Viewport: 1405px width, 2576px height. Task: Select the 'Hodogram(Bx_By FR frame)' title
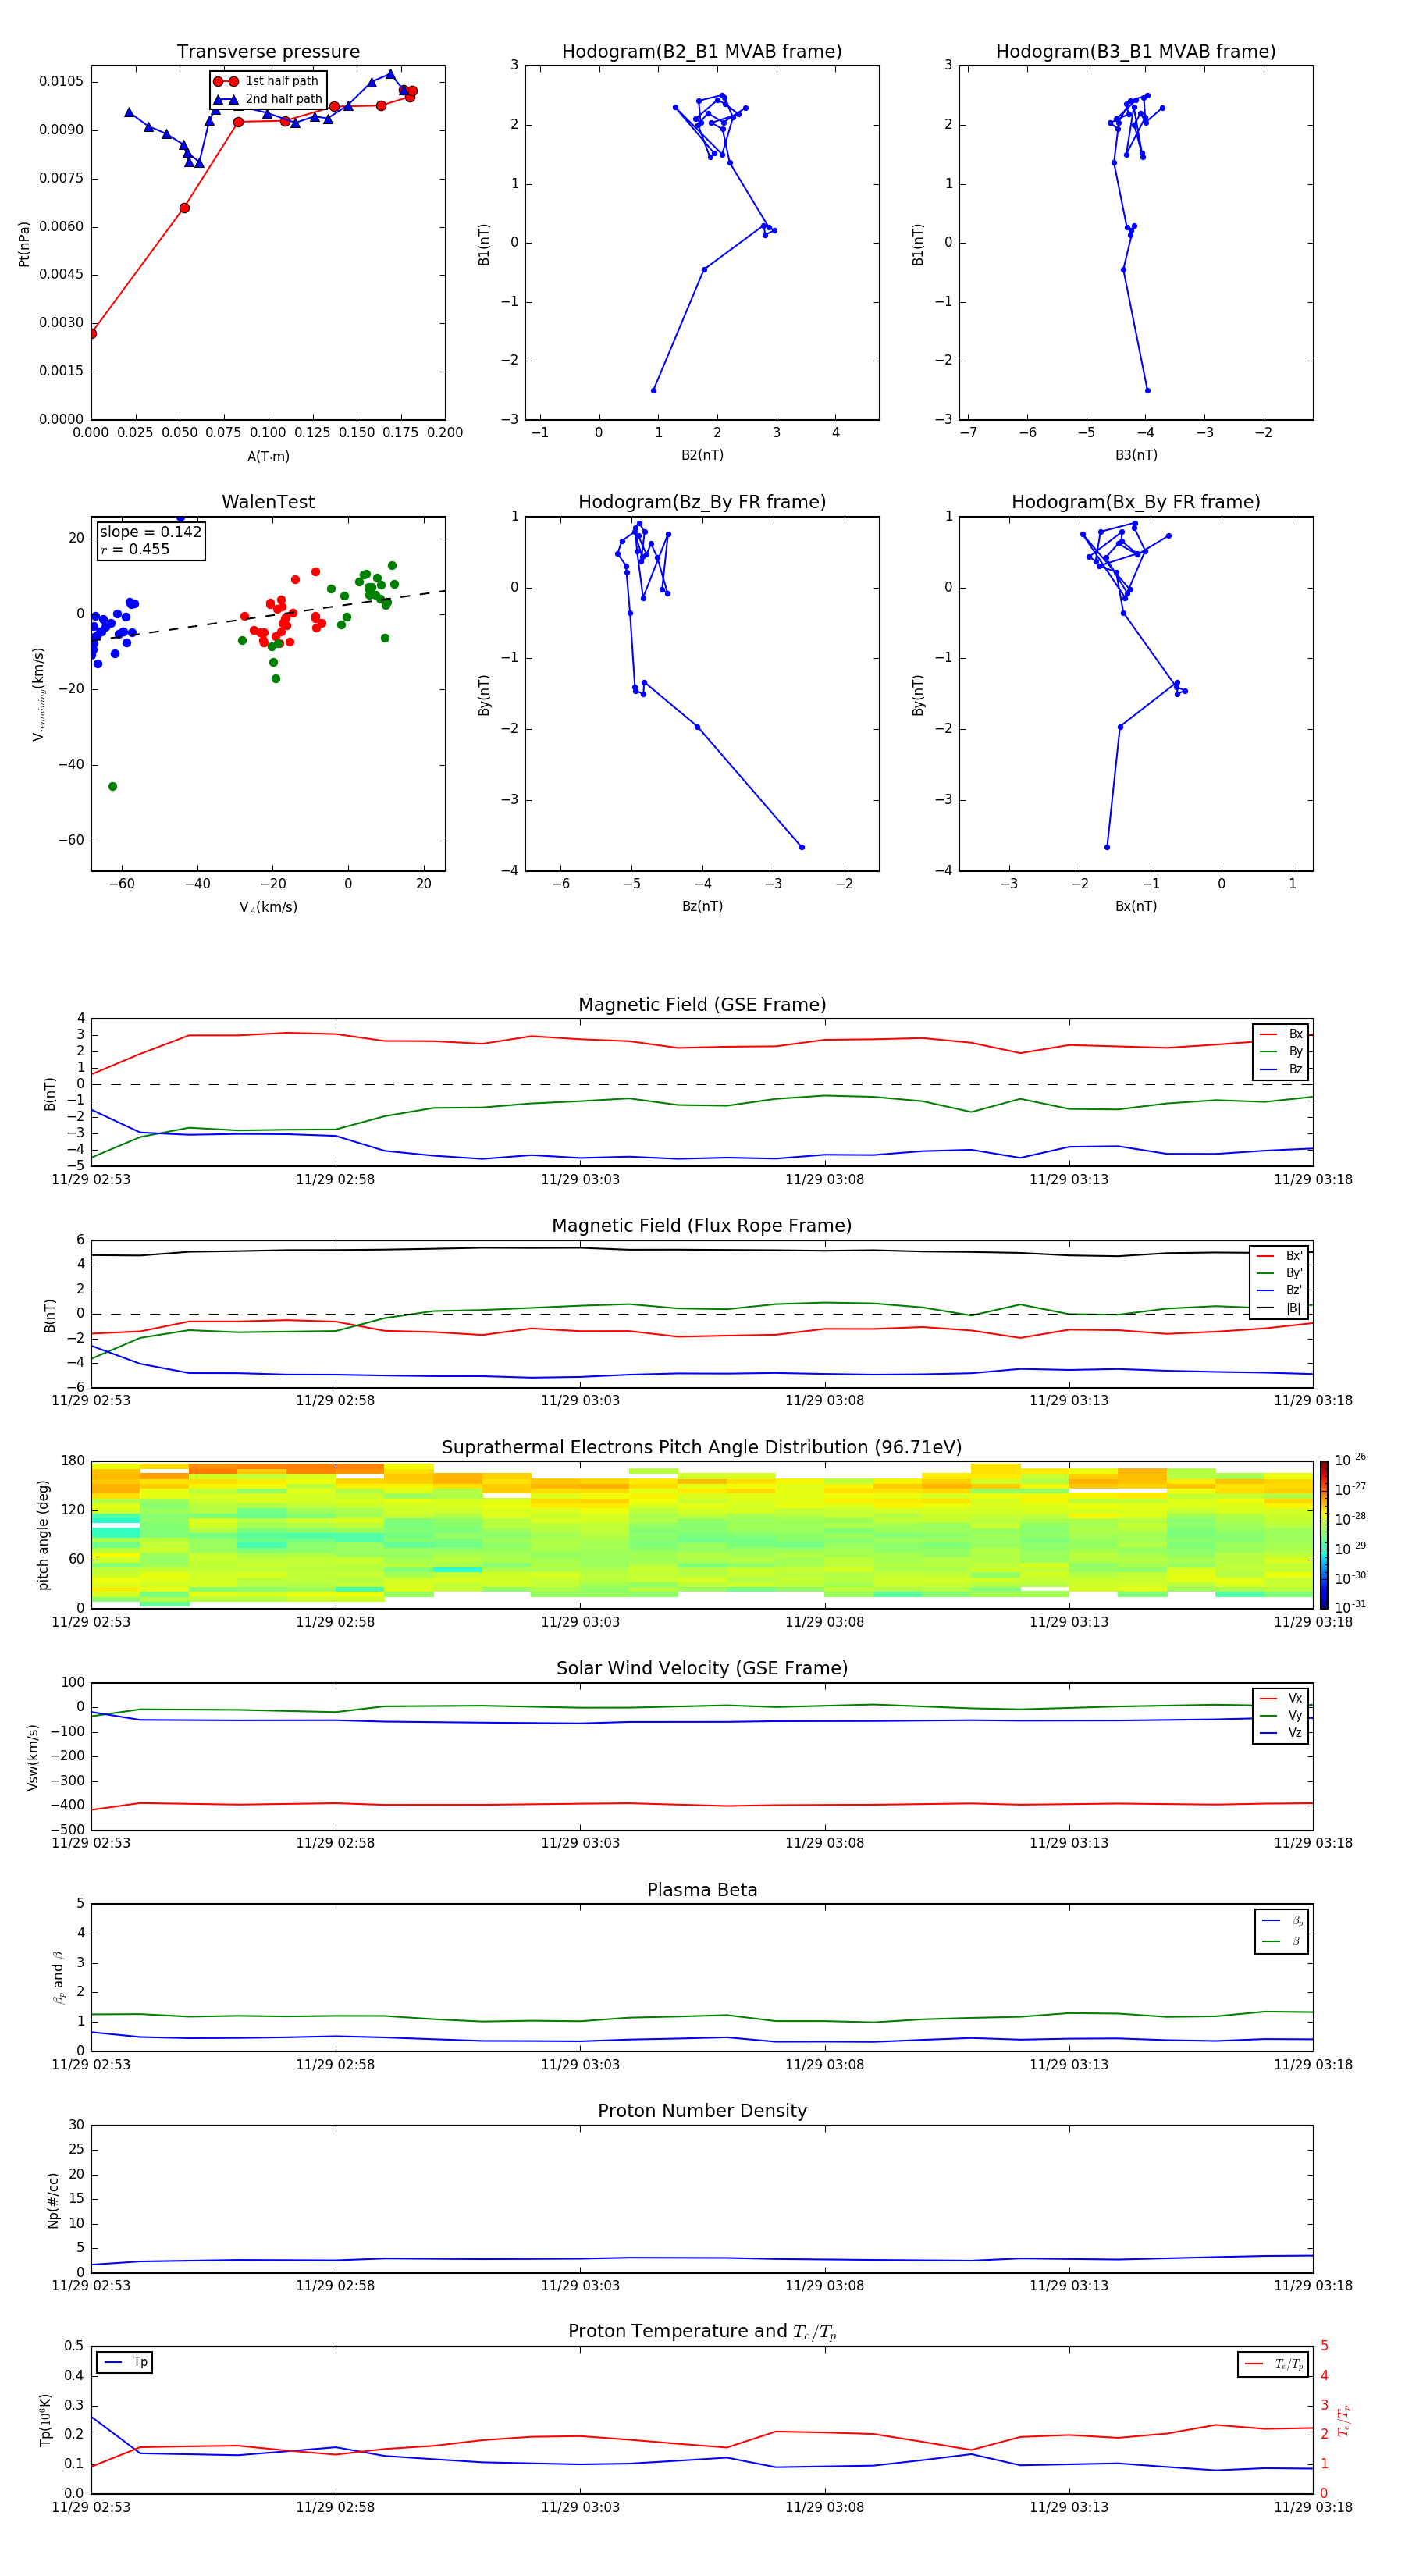coord(1136,502)
